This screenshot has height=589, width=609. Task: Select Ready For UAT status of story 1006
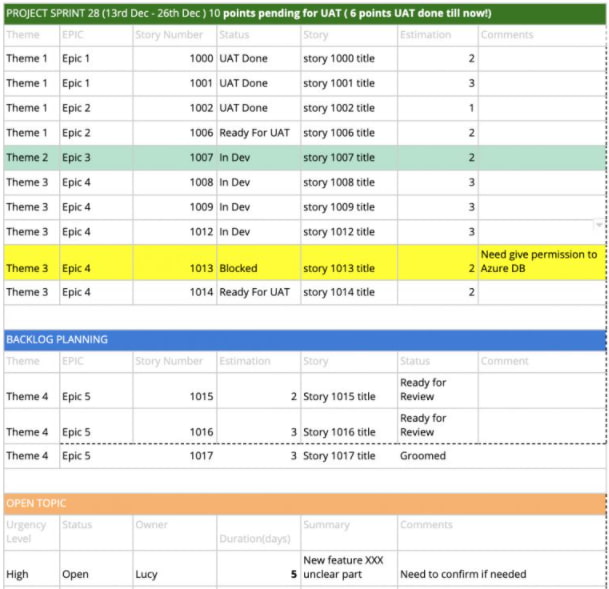257,132
